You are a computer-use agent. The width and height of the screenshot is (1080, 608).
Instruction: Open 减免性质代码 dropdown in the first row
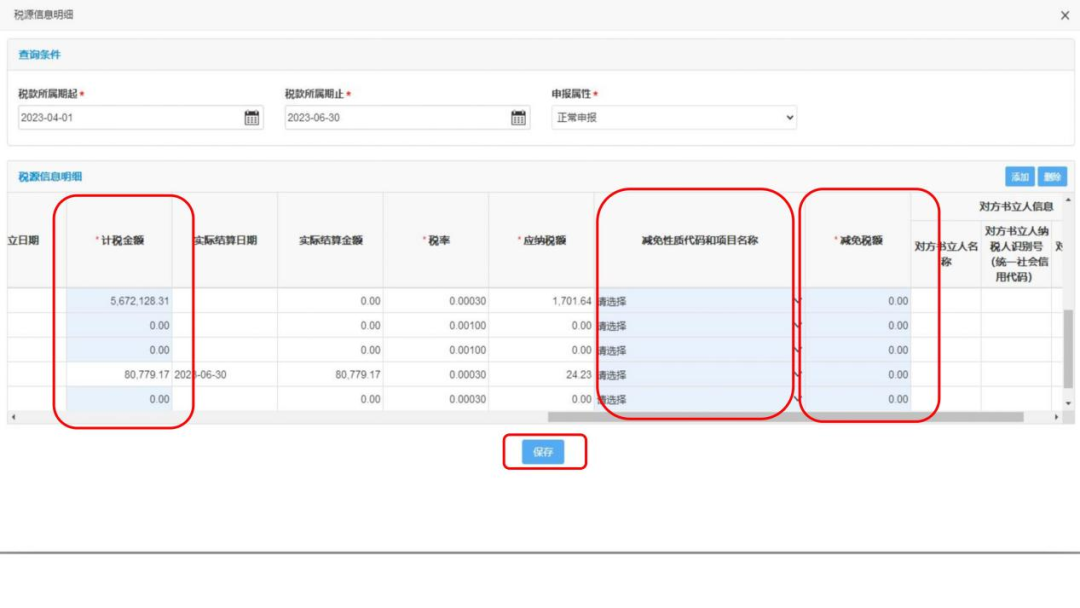[697, 301]
